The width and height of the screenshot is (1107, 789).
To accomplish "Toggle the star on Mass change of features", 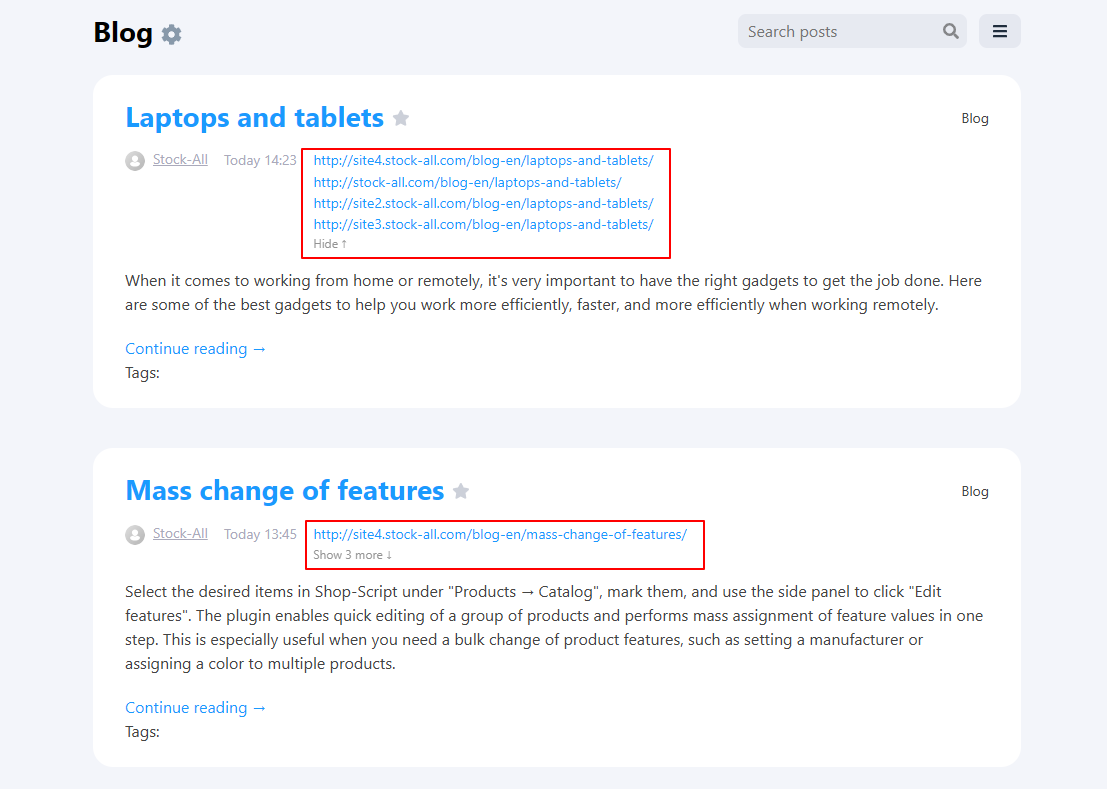I will click(461, 491).
